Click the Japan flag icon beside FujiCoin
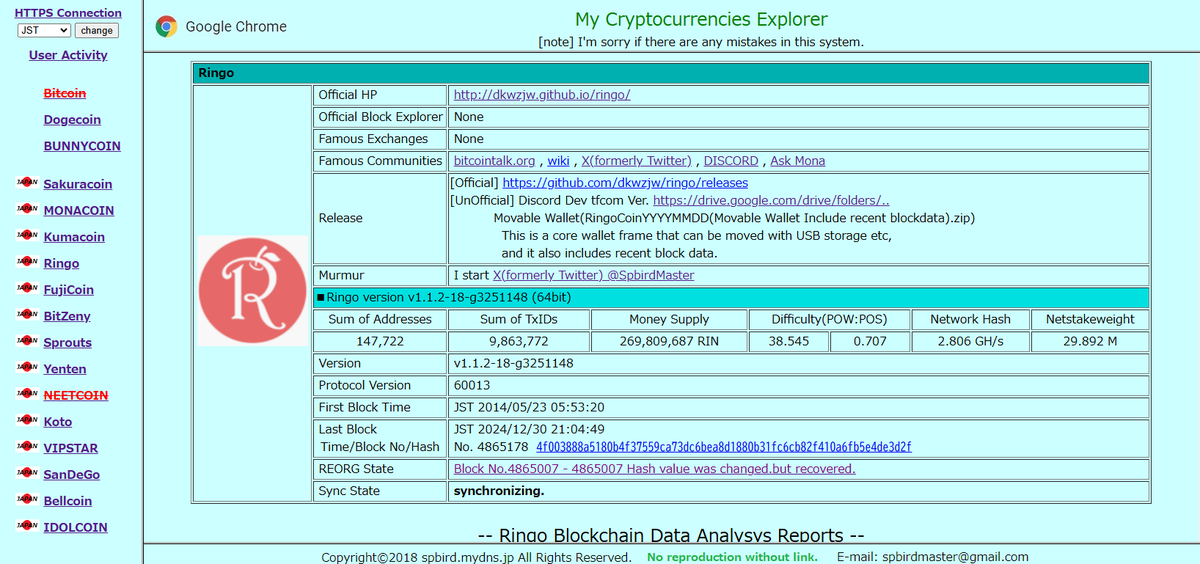The image size is (1200, 564). point(27,289)
